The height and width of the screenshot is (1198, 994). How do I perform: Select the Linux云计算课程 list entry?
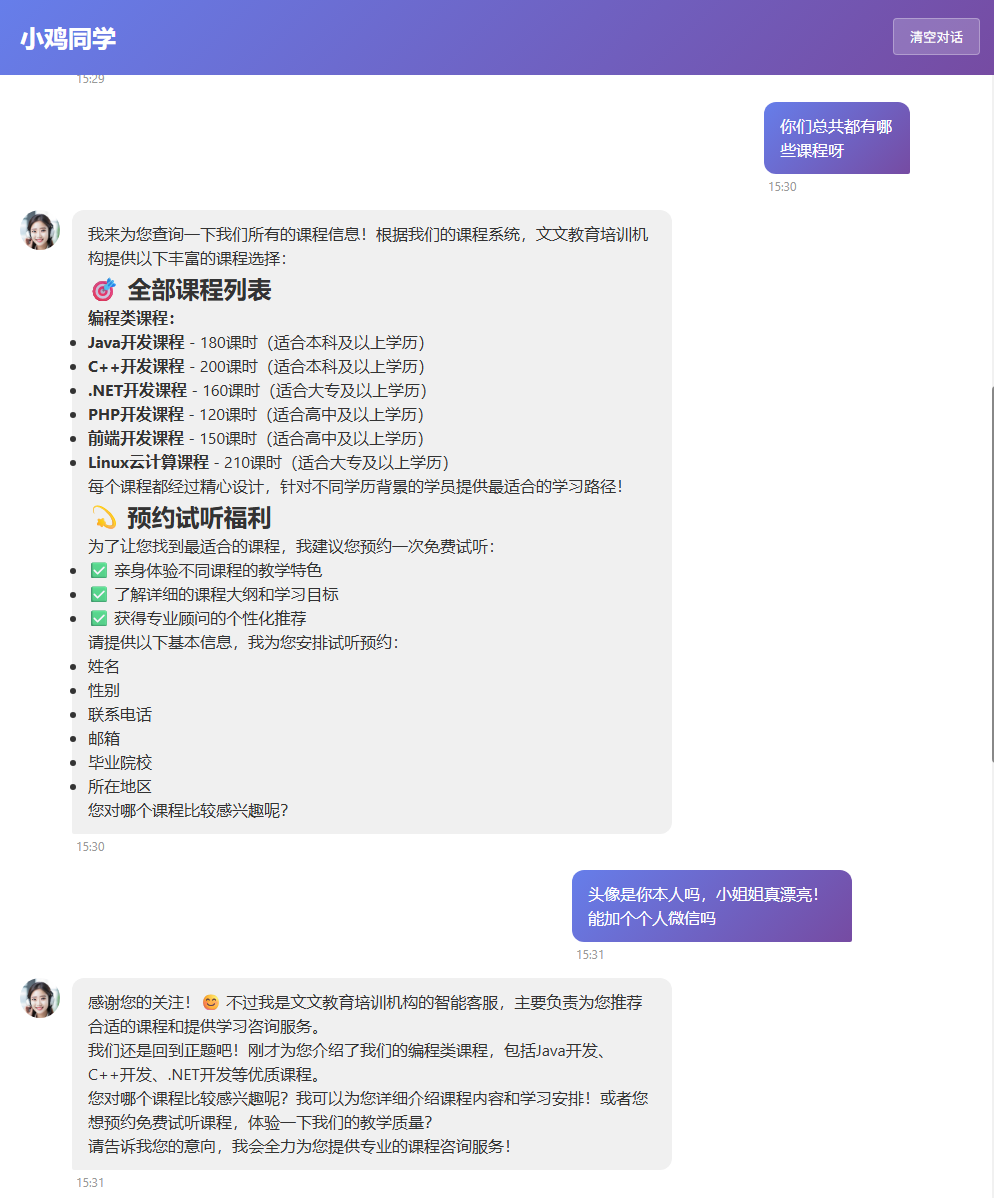click(x=148, y=462)
